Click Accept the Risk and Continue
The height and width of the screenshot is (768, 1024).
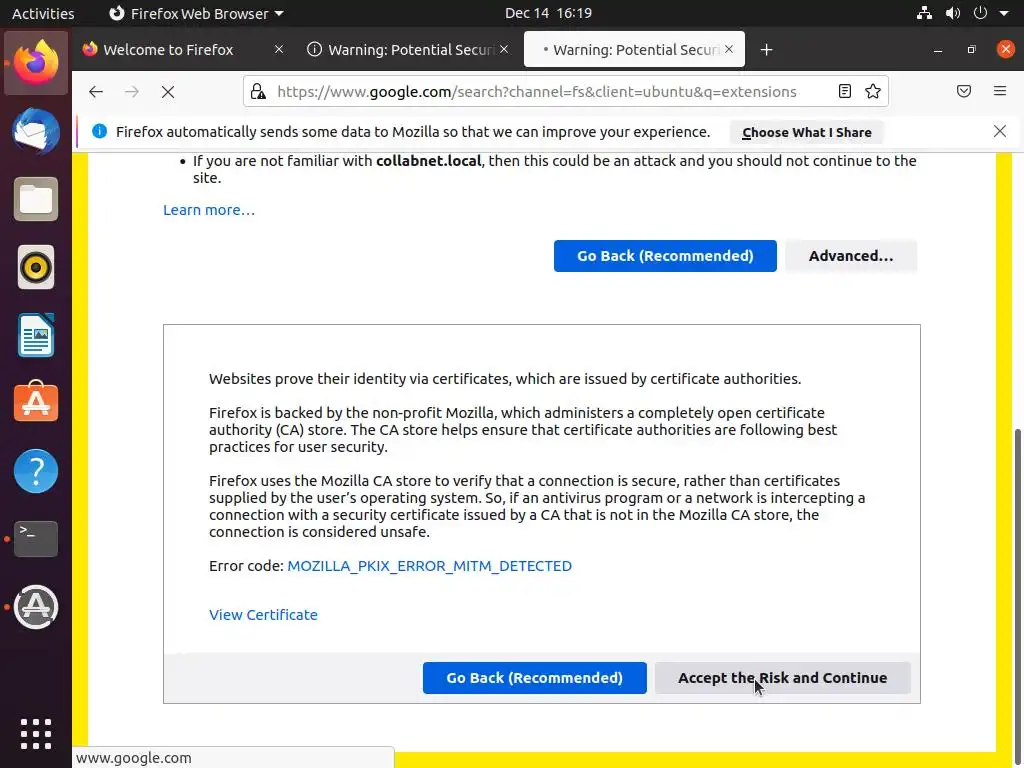pyautogui.click(x=782, y=678)
